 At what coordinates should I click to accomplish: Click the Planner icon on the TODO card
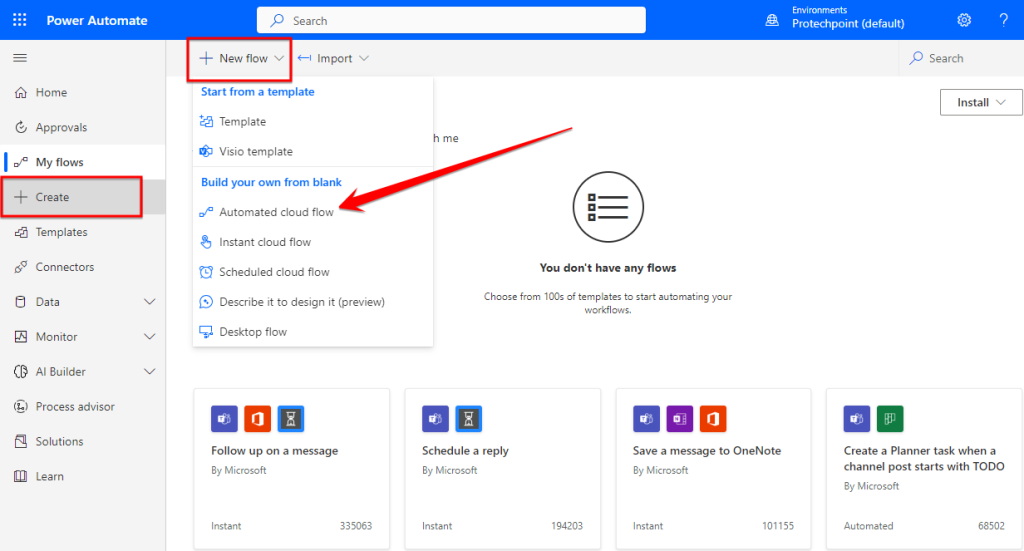click(890, 419)
